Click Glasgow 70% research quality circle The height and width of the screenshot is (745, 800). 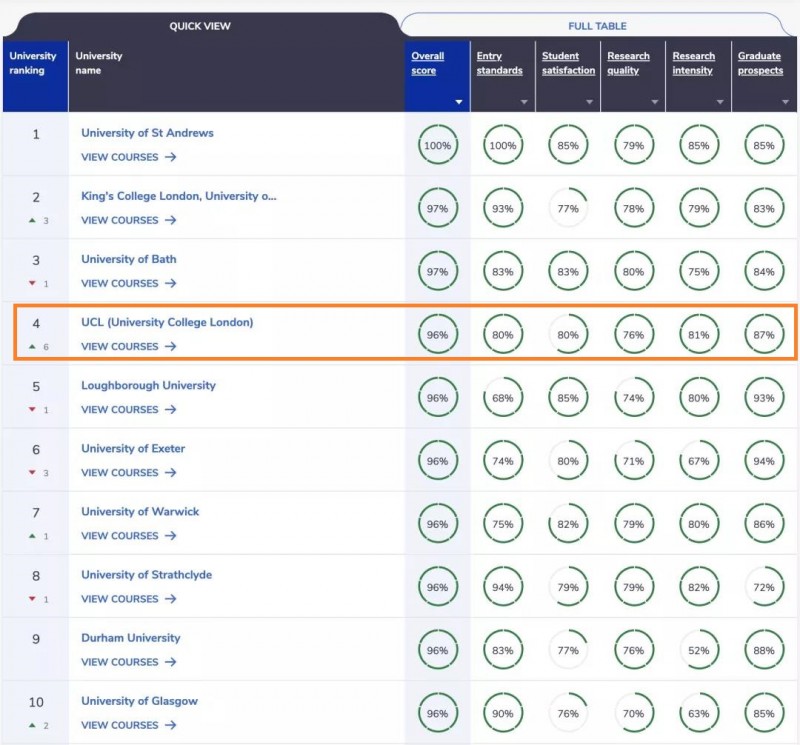point(634,713)
